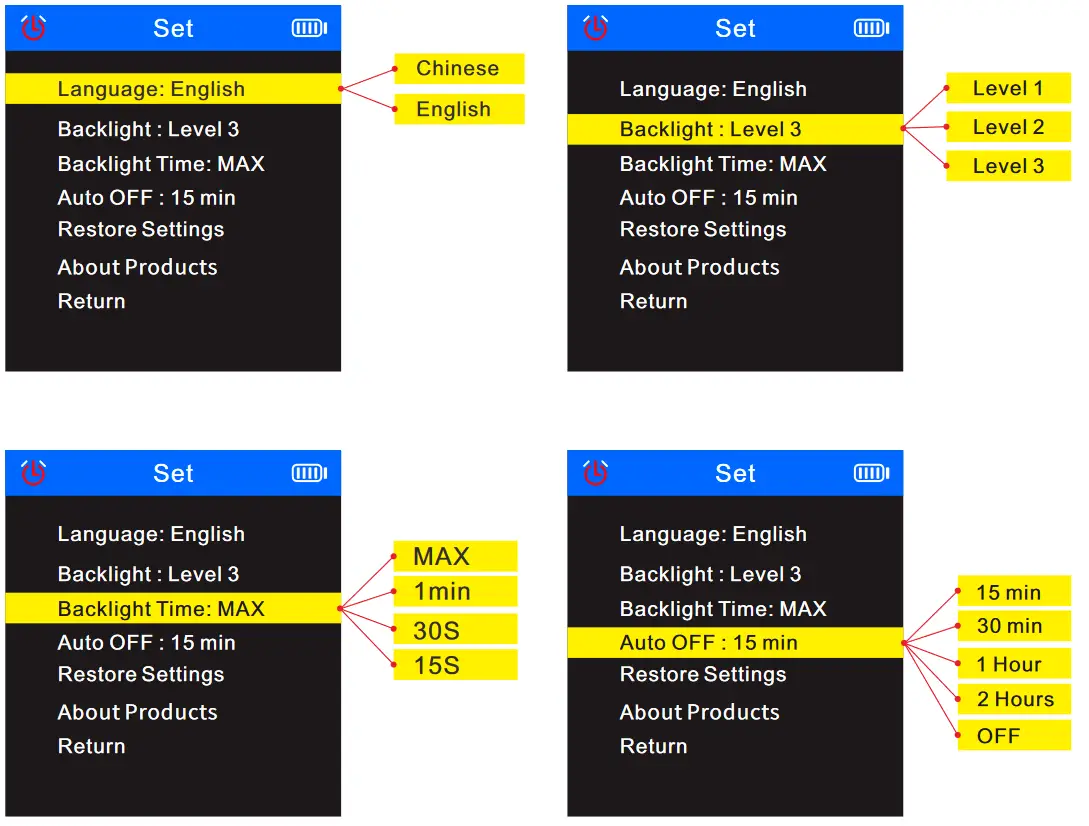Select highlighted Backlight : Level 3 row
Viewport: 1089px width, 826px height.
pyautogui.click(x=735, y=129)
